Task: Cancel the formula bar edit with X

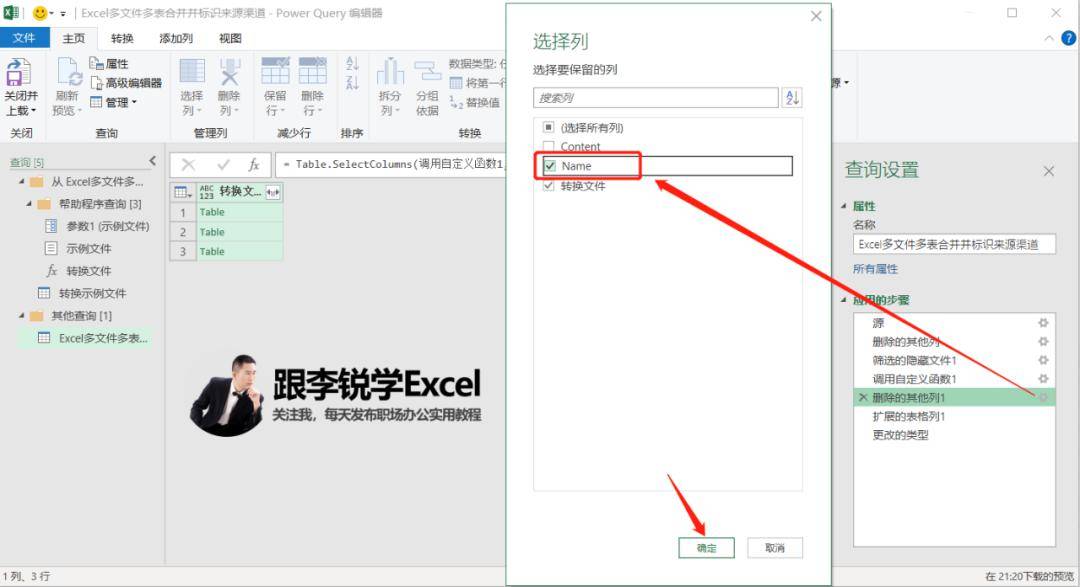Action: pyautogui.click(x=188, y=165)
